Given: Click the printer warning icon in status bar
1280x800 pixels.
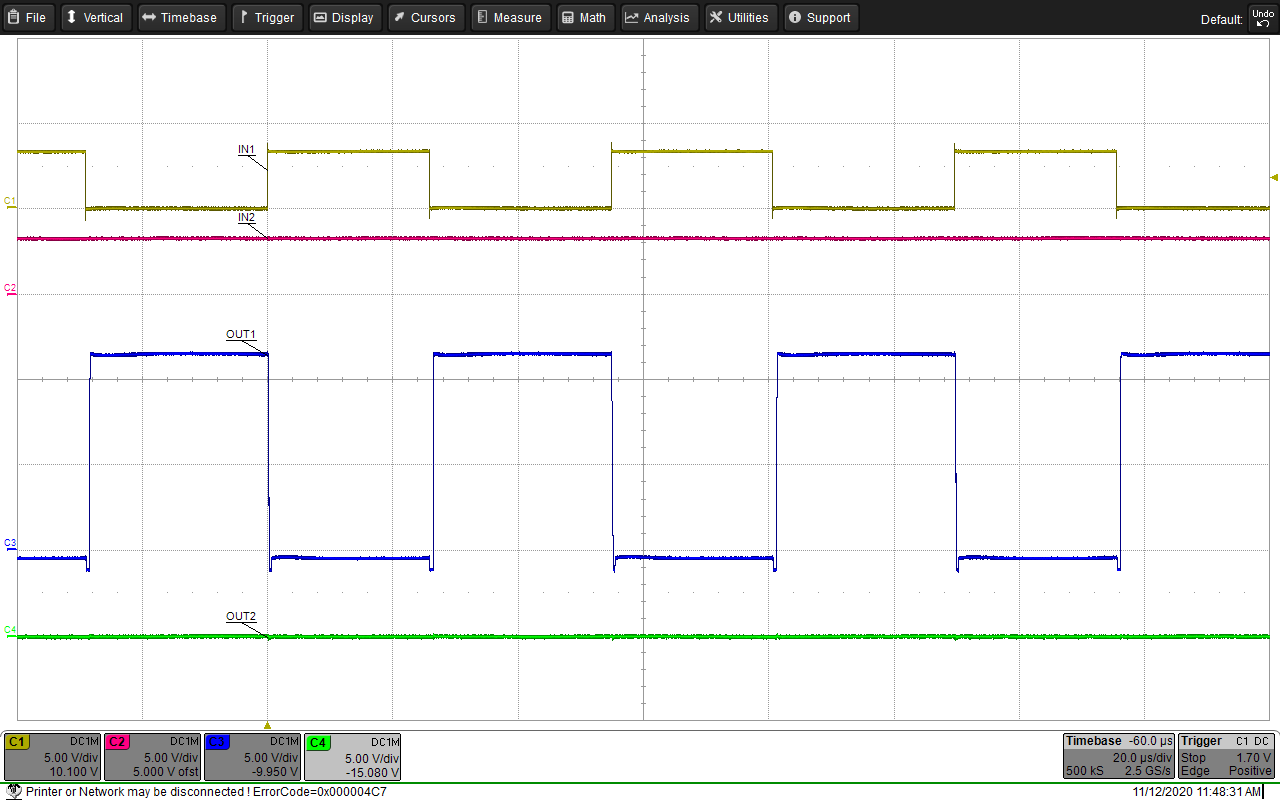Looking at the screenshot, I should (10, 791).
